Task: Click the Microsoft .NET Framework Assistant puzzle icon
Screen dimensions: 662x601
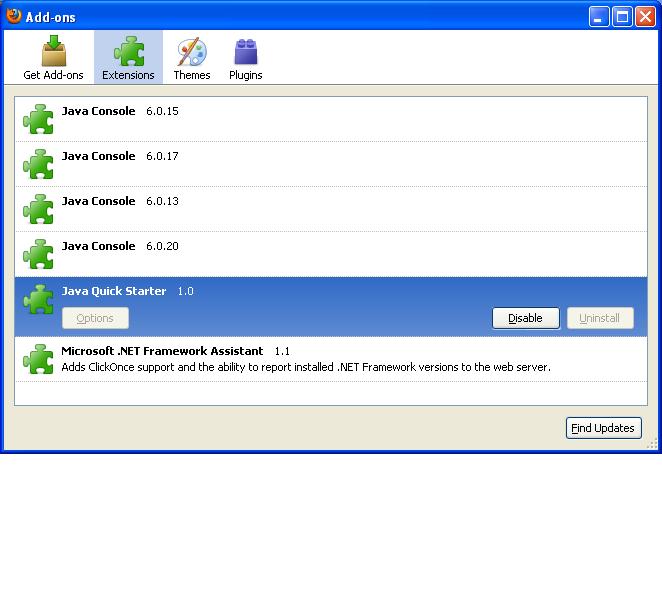Action: tap(38, 359)
